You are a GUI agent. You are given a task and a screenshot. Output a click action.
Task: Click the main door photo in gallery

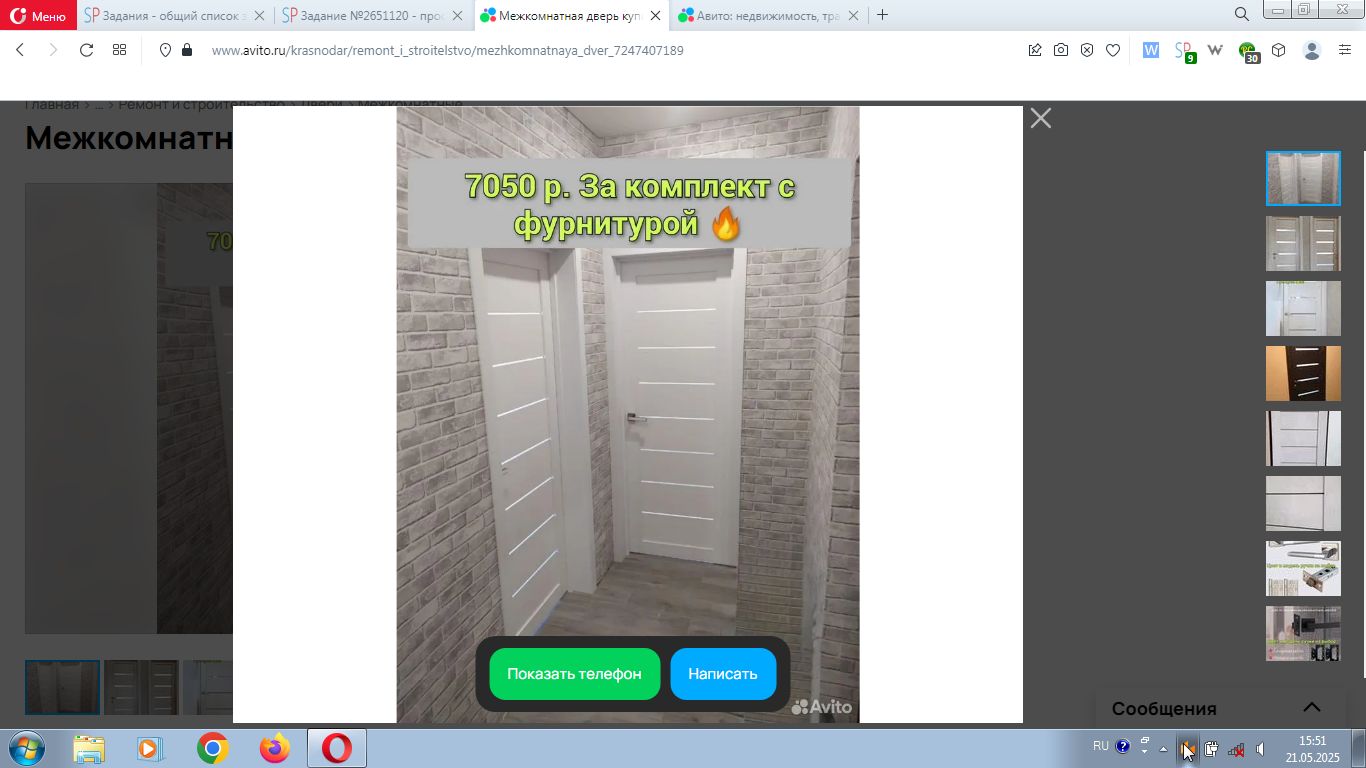[x=628, y=414]
